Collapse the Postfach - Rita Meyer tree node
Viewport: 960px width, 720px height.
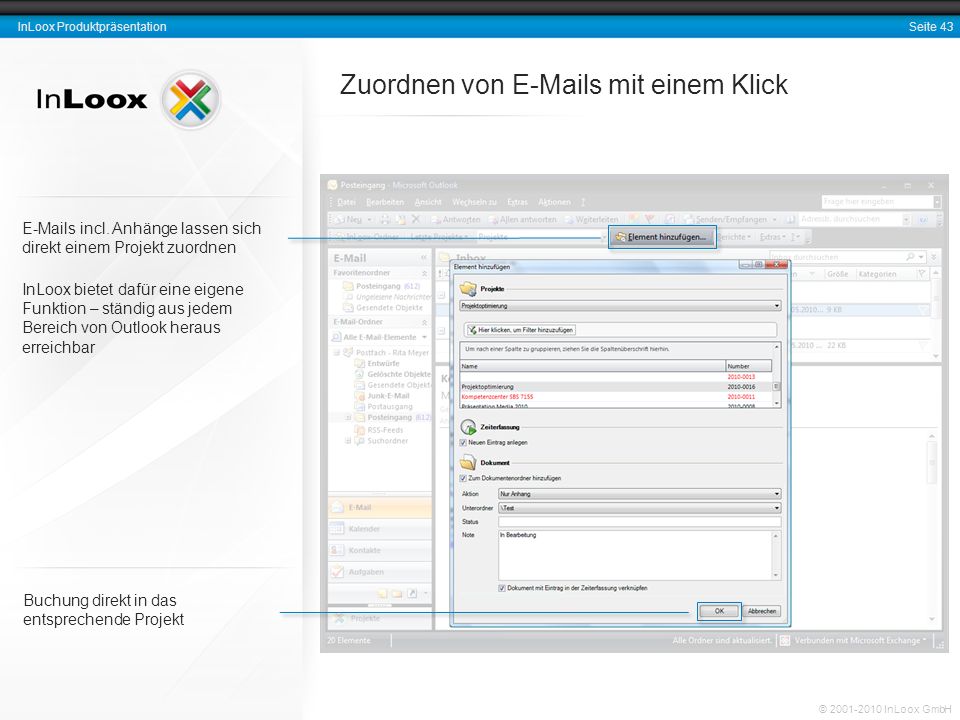tap(337, 353)
